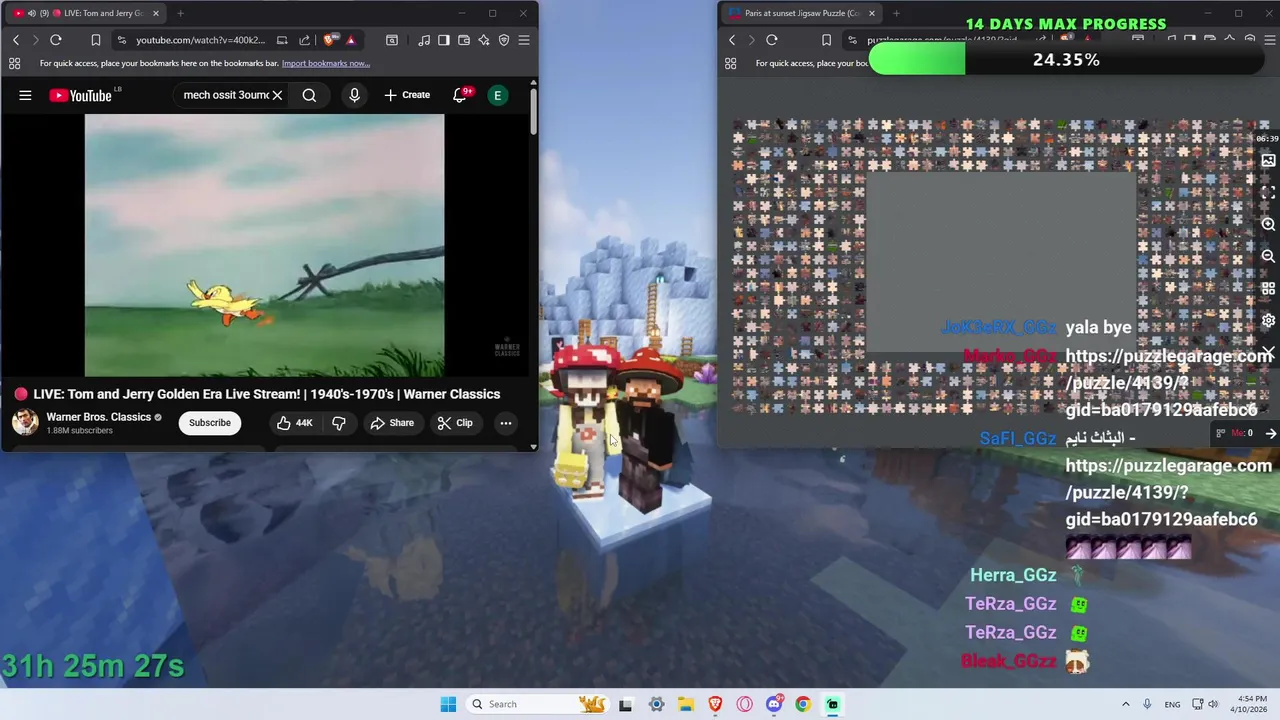The image size is (1280, 720).
Task: Bookmark the puzzle page
Action: pyautogui.click(x=826, y=40)
